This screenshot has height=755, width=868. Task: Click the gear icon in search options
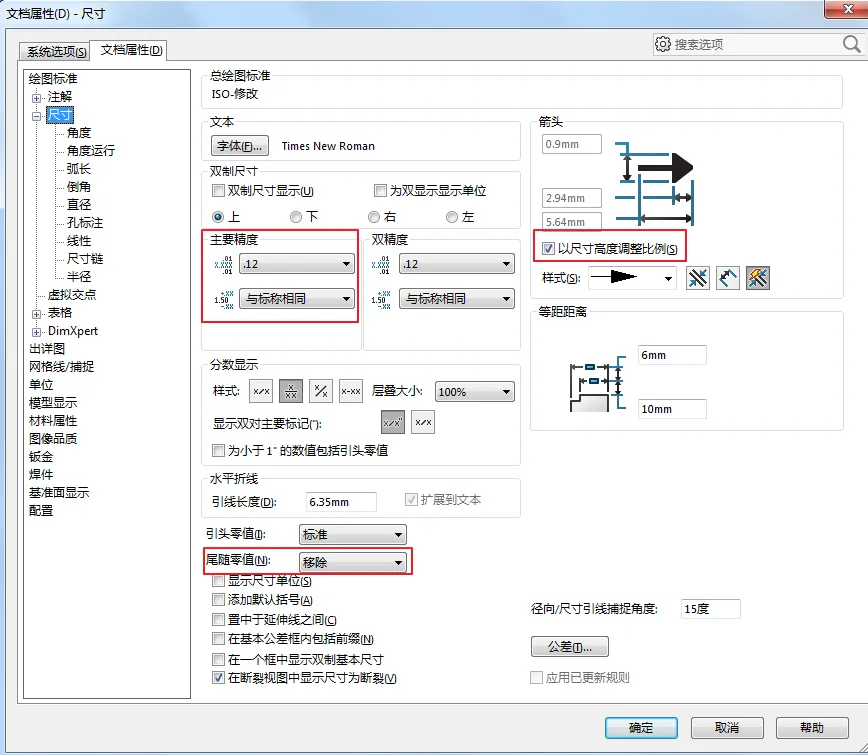pos(663,44)
